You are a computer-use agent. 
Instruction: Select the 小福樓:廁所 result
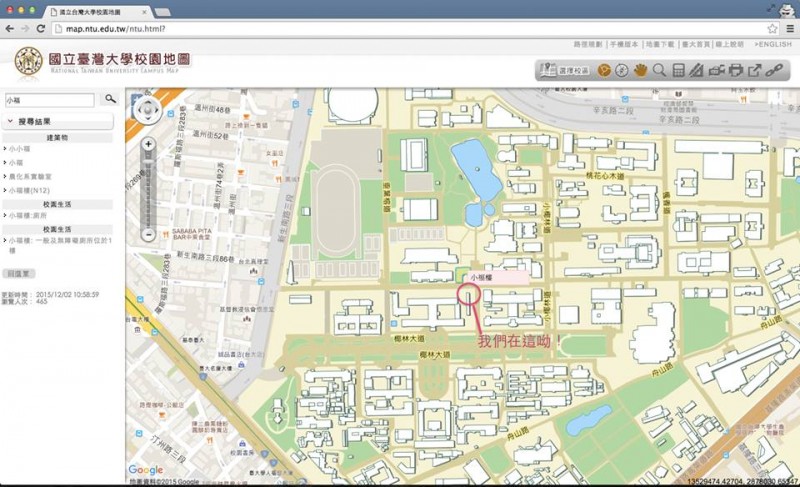28,215
